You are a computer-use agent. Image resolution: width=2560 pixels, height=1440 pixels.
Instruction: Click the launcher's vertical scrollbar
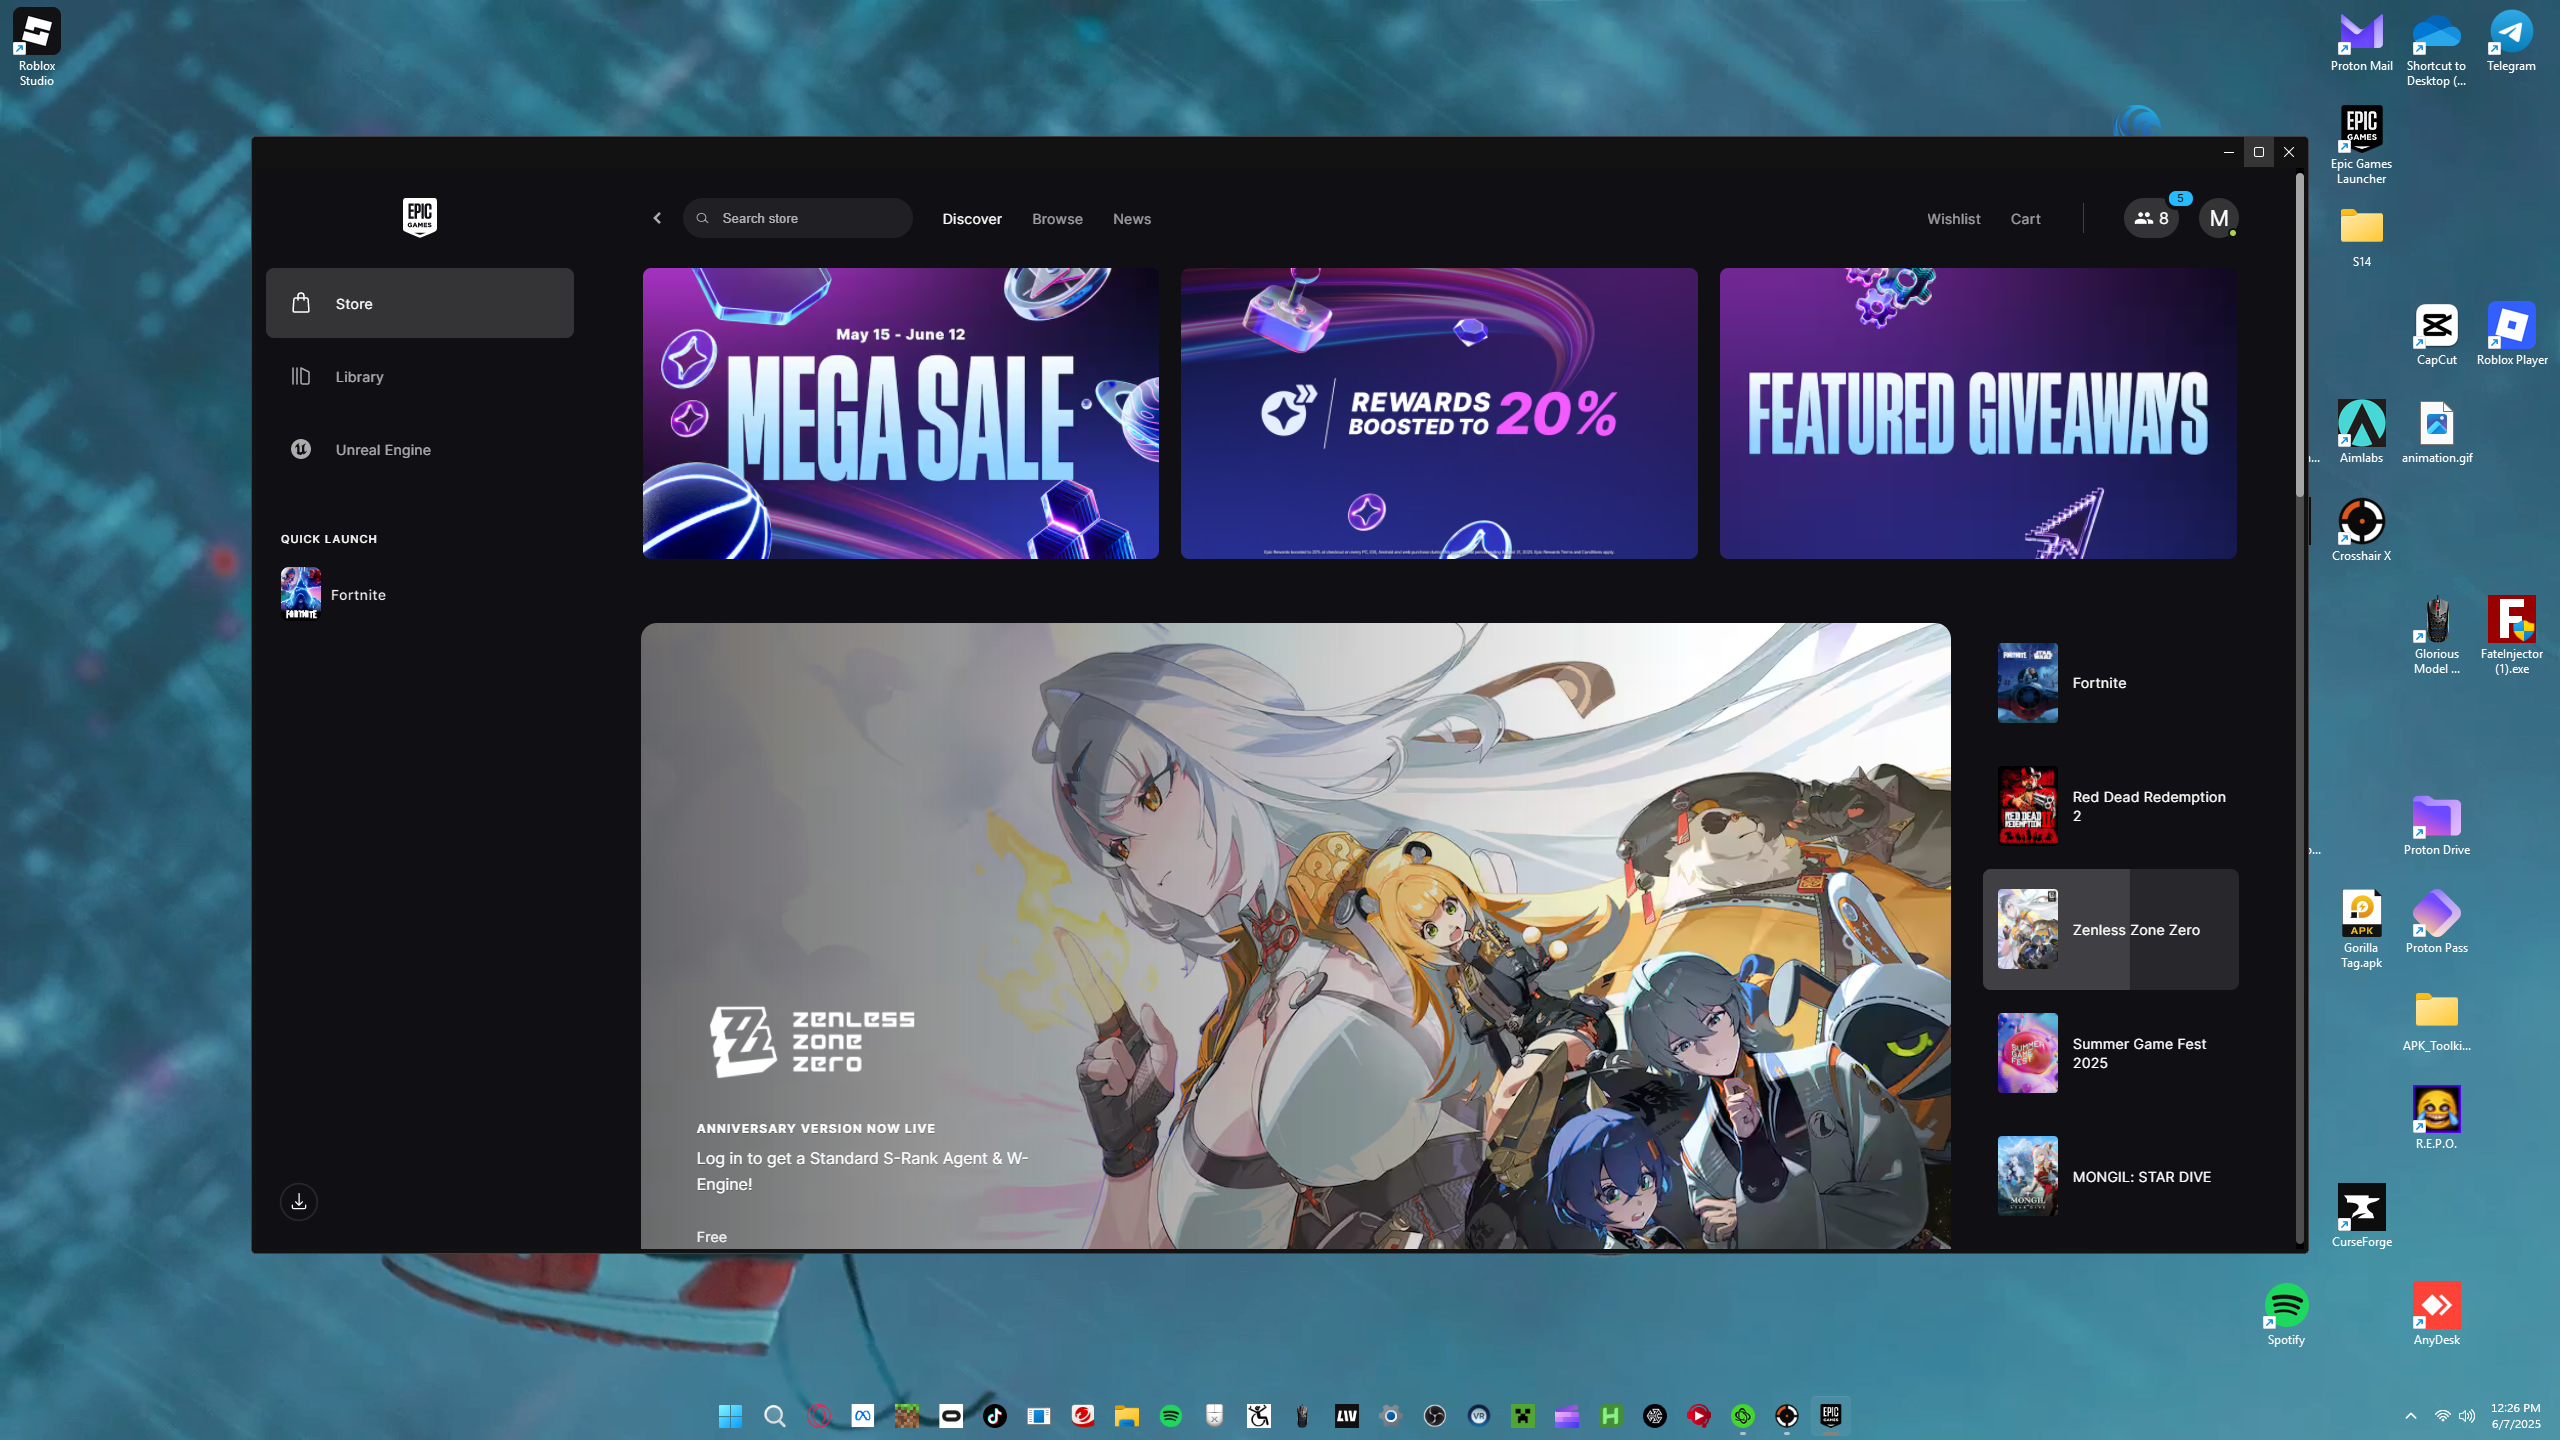click(2299, 336)
